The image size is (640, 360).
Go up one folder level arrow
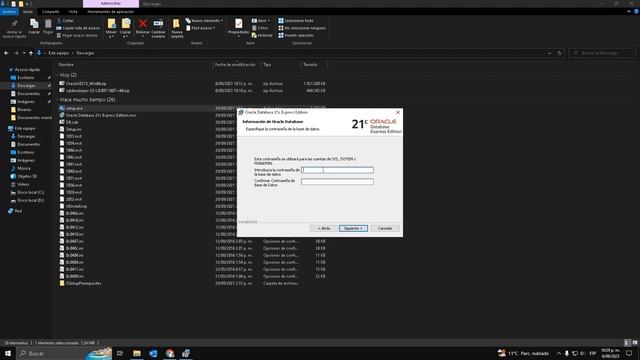point(31,53)
